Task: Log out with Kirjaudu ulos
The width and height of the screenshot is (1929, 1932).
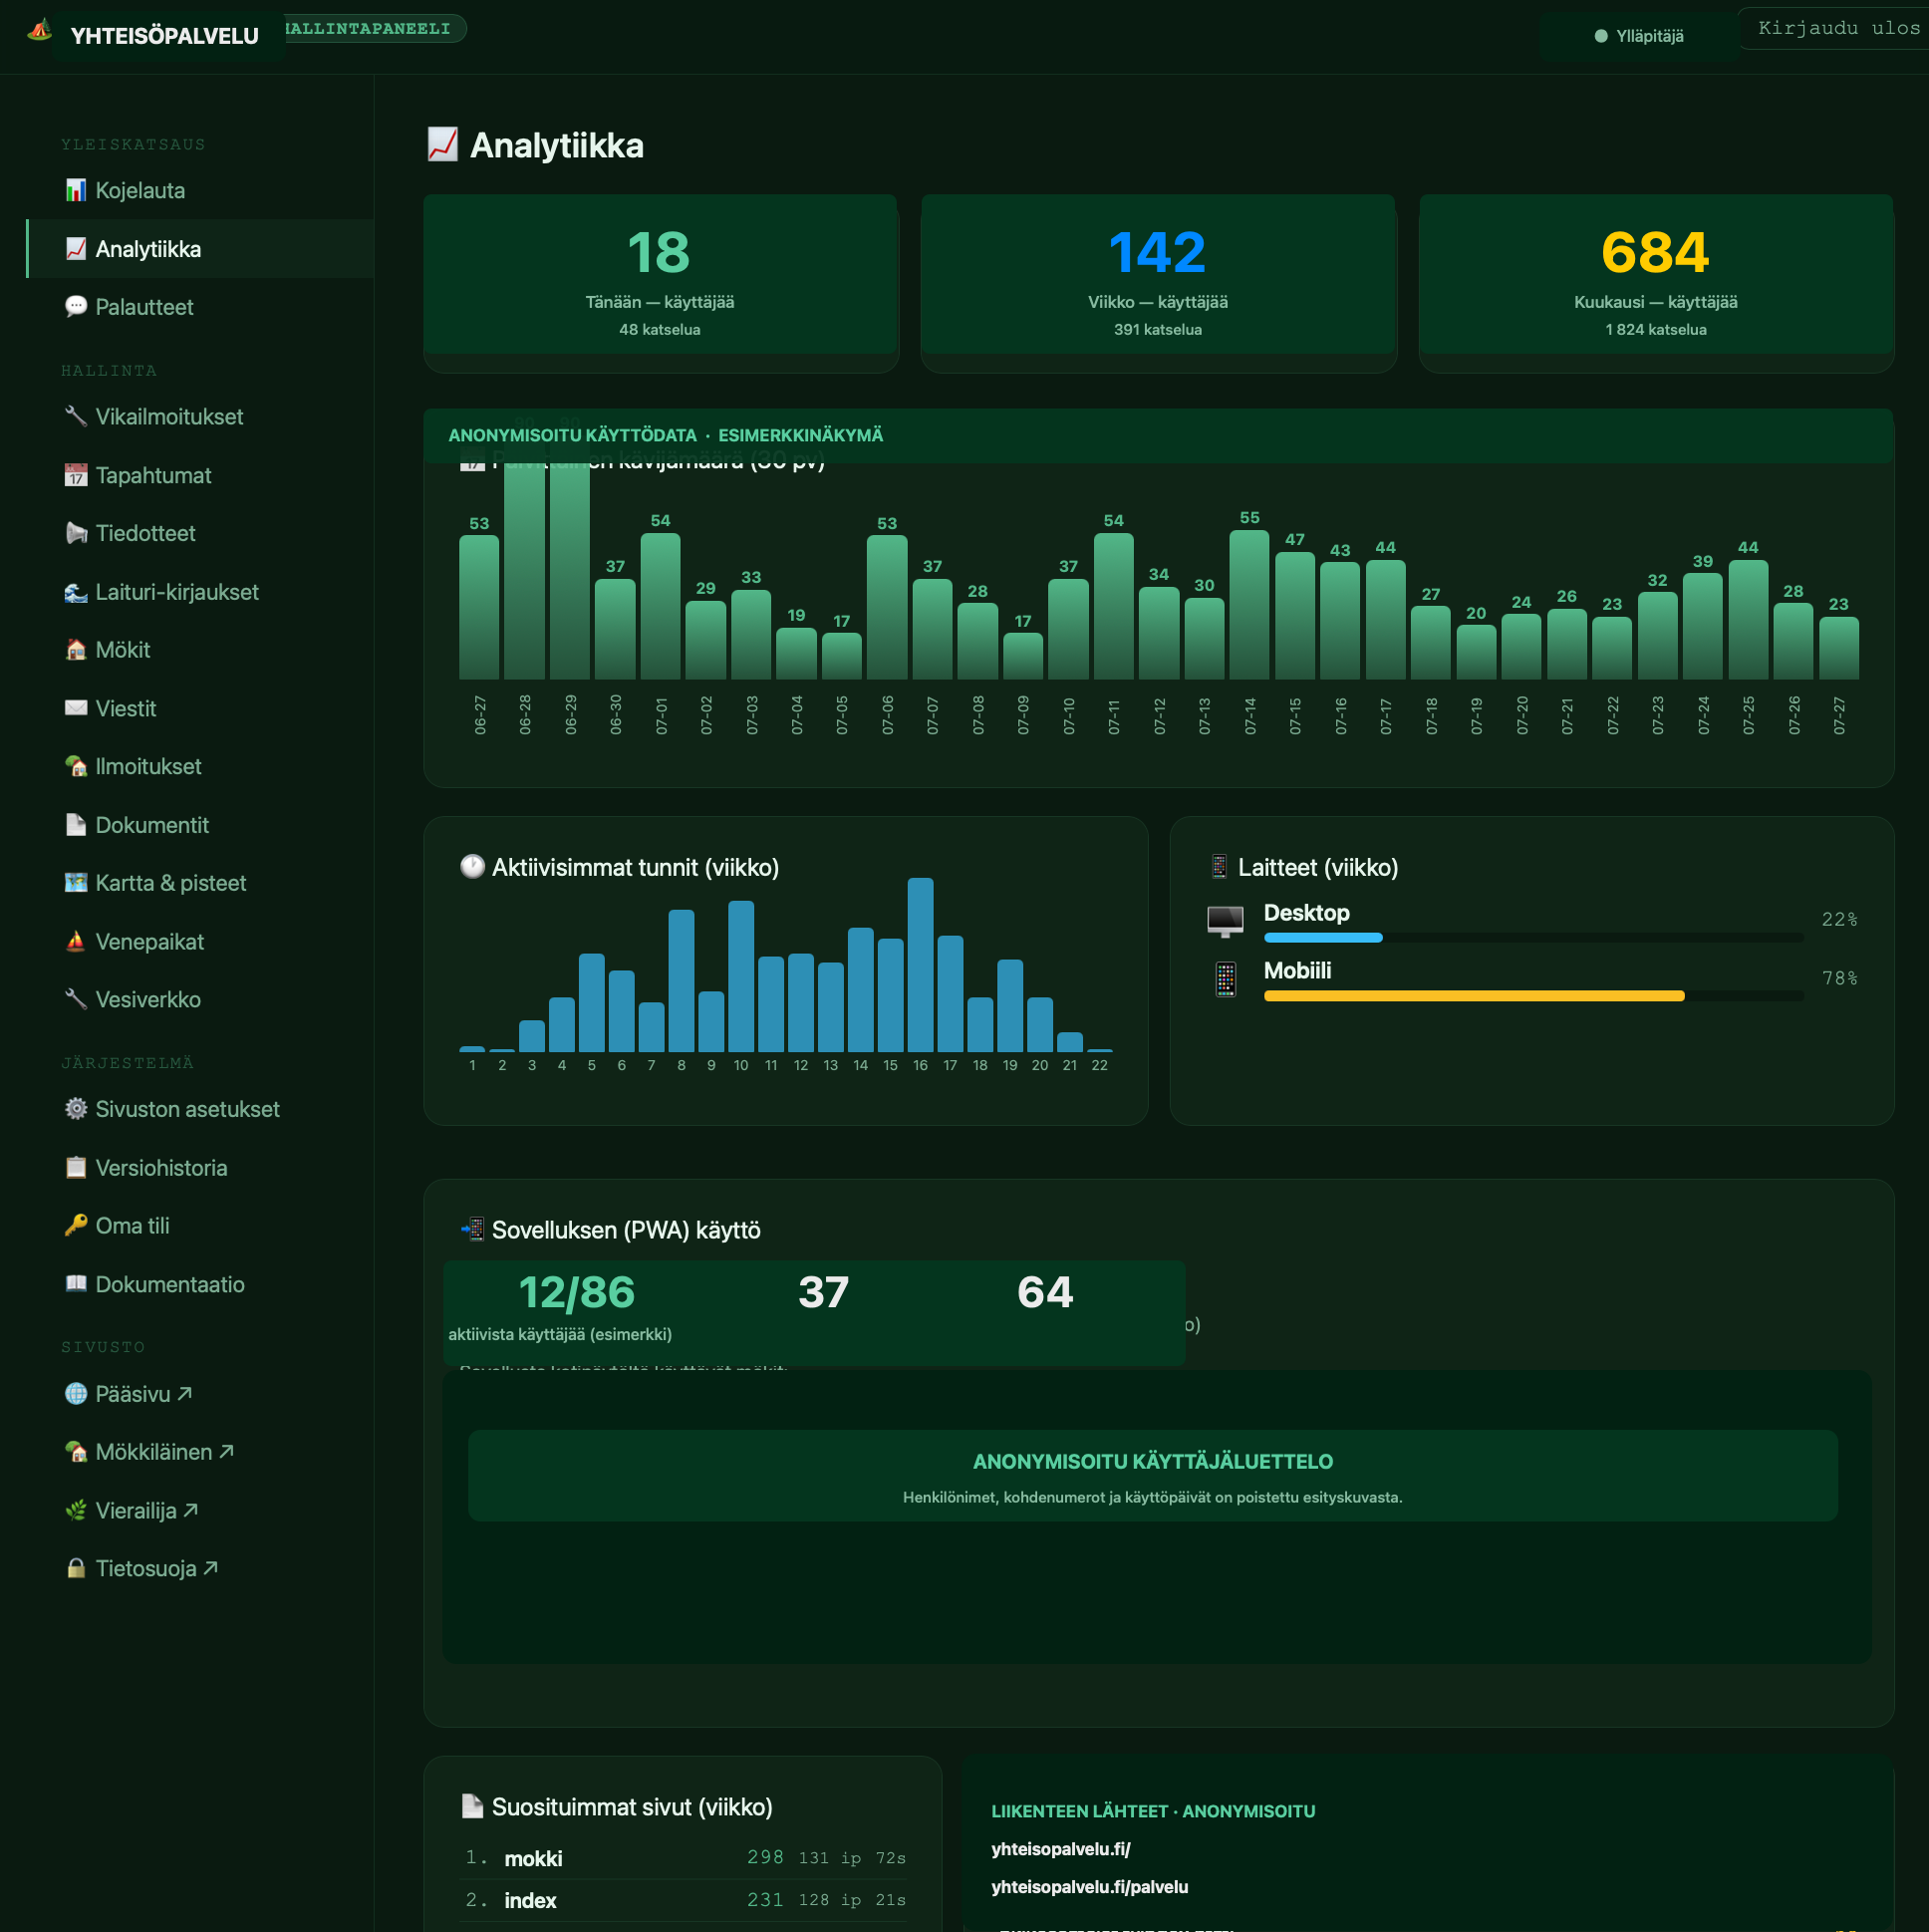Action: [x=1837, y=28]
